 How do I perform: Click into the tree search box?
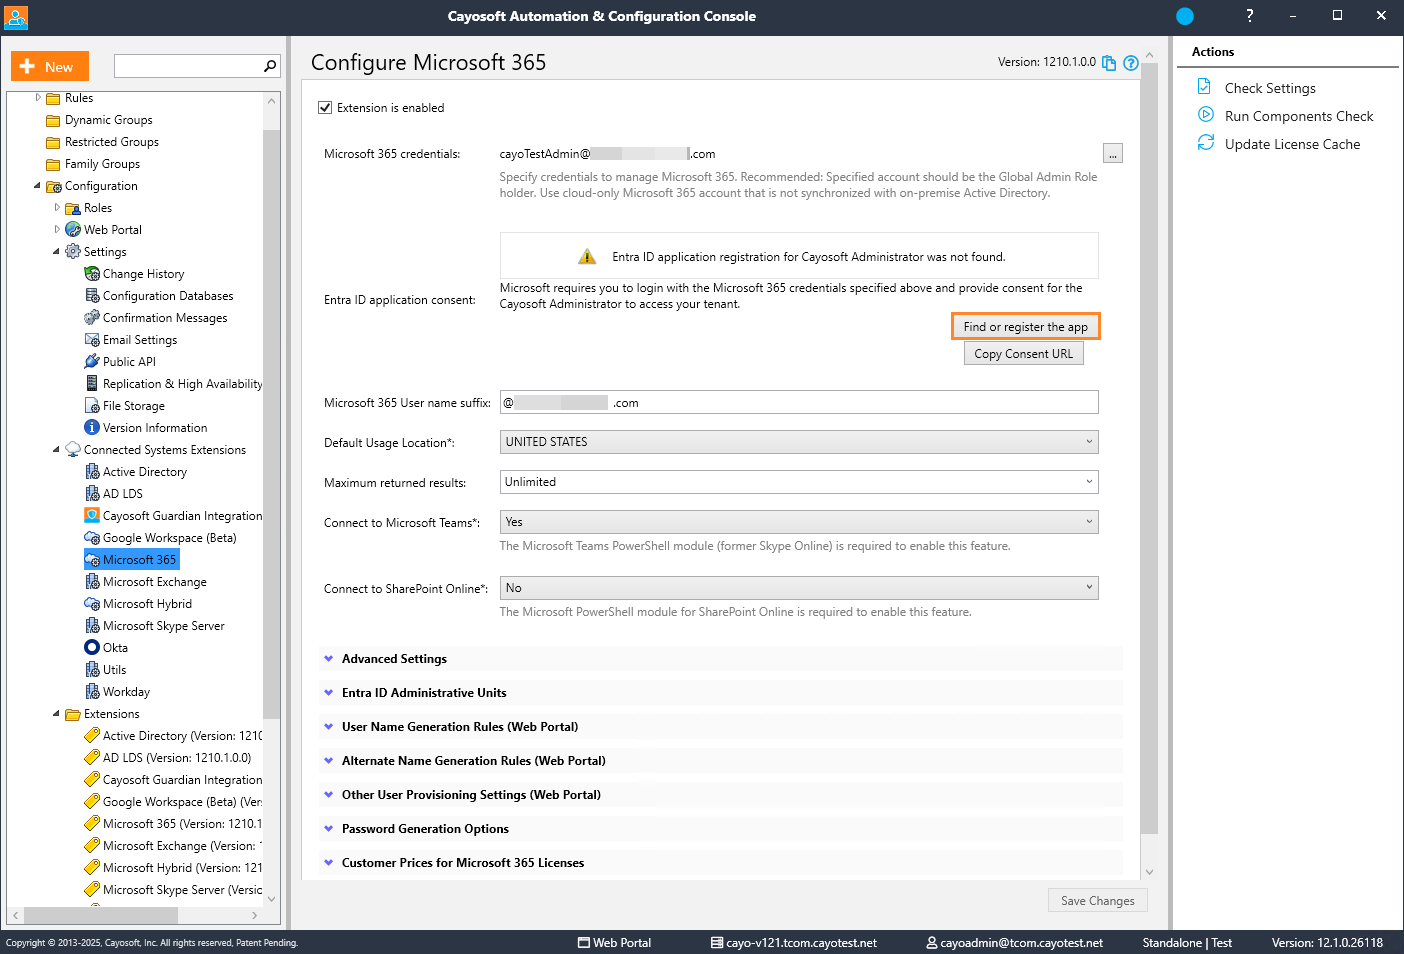188,66
